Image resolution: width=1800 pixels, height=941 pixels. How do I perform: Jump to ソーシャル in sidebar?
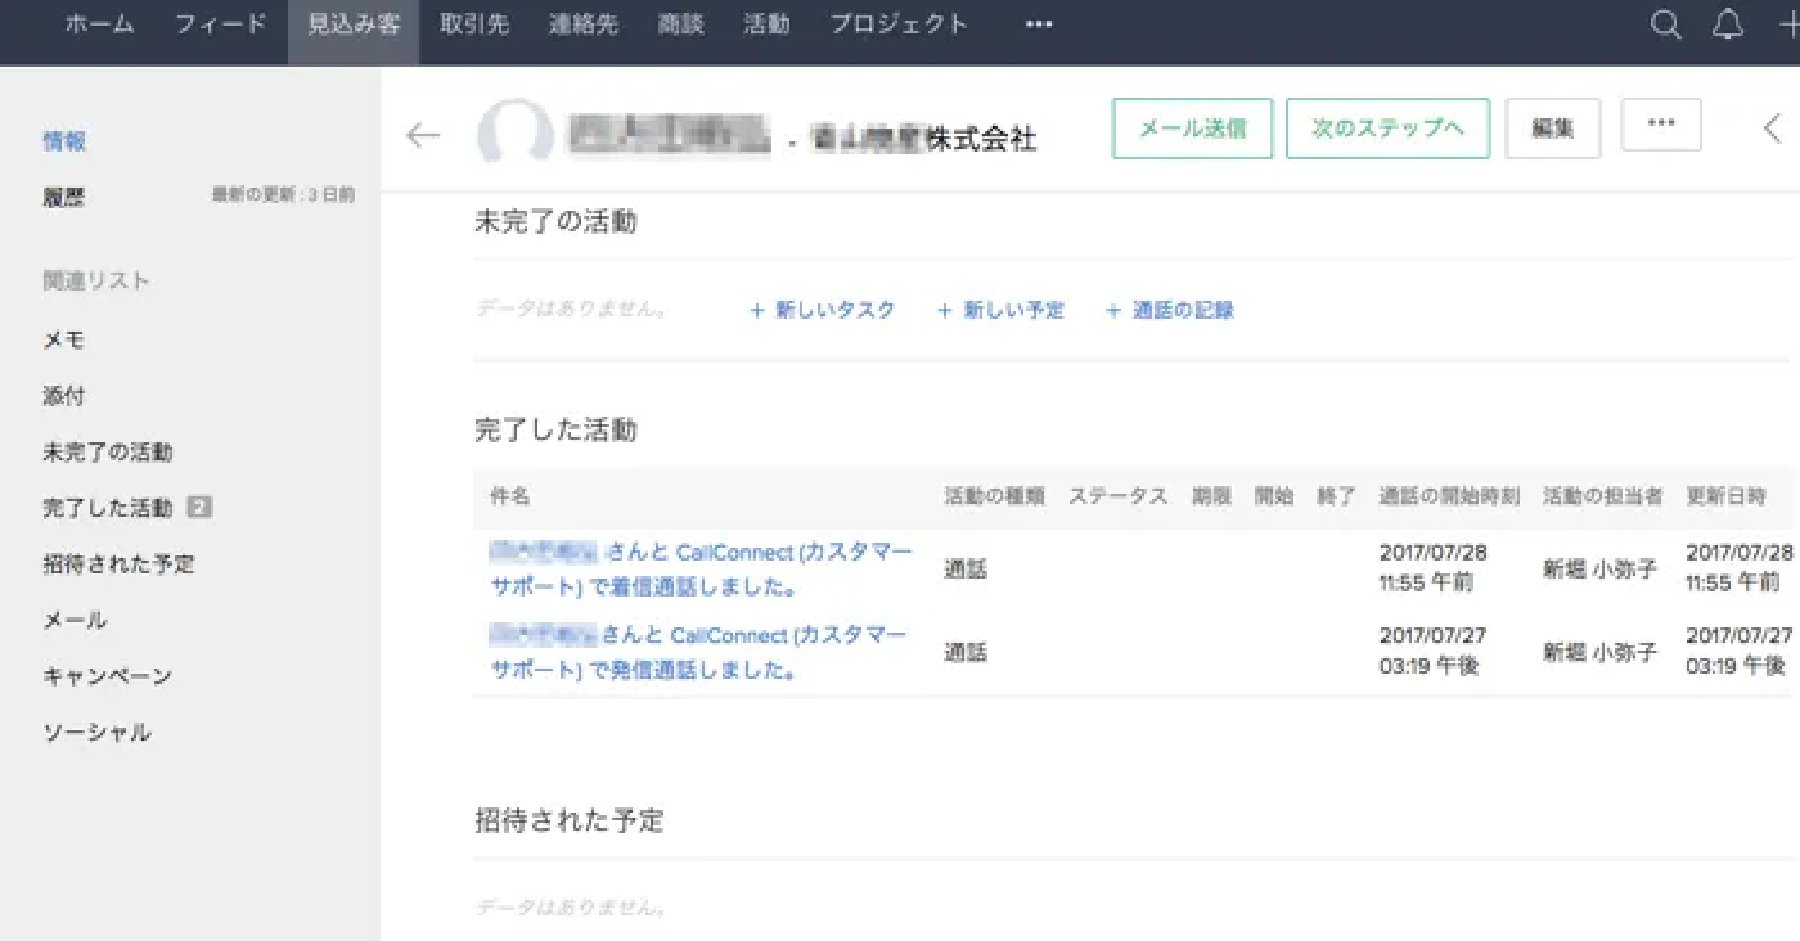coord(97,732)
